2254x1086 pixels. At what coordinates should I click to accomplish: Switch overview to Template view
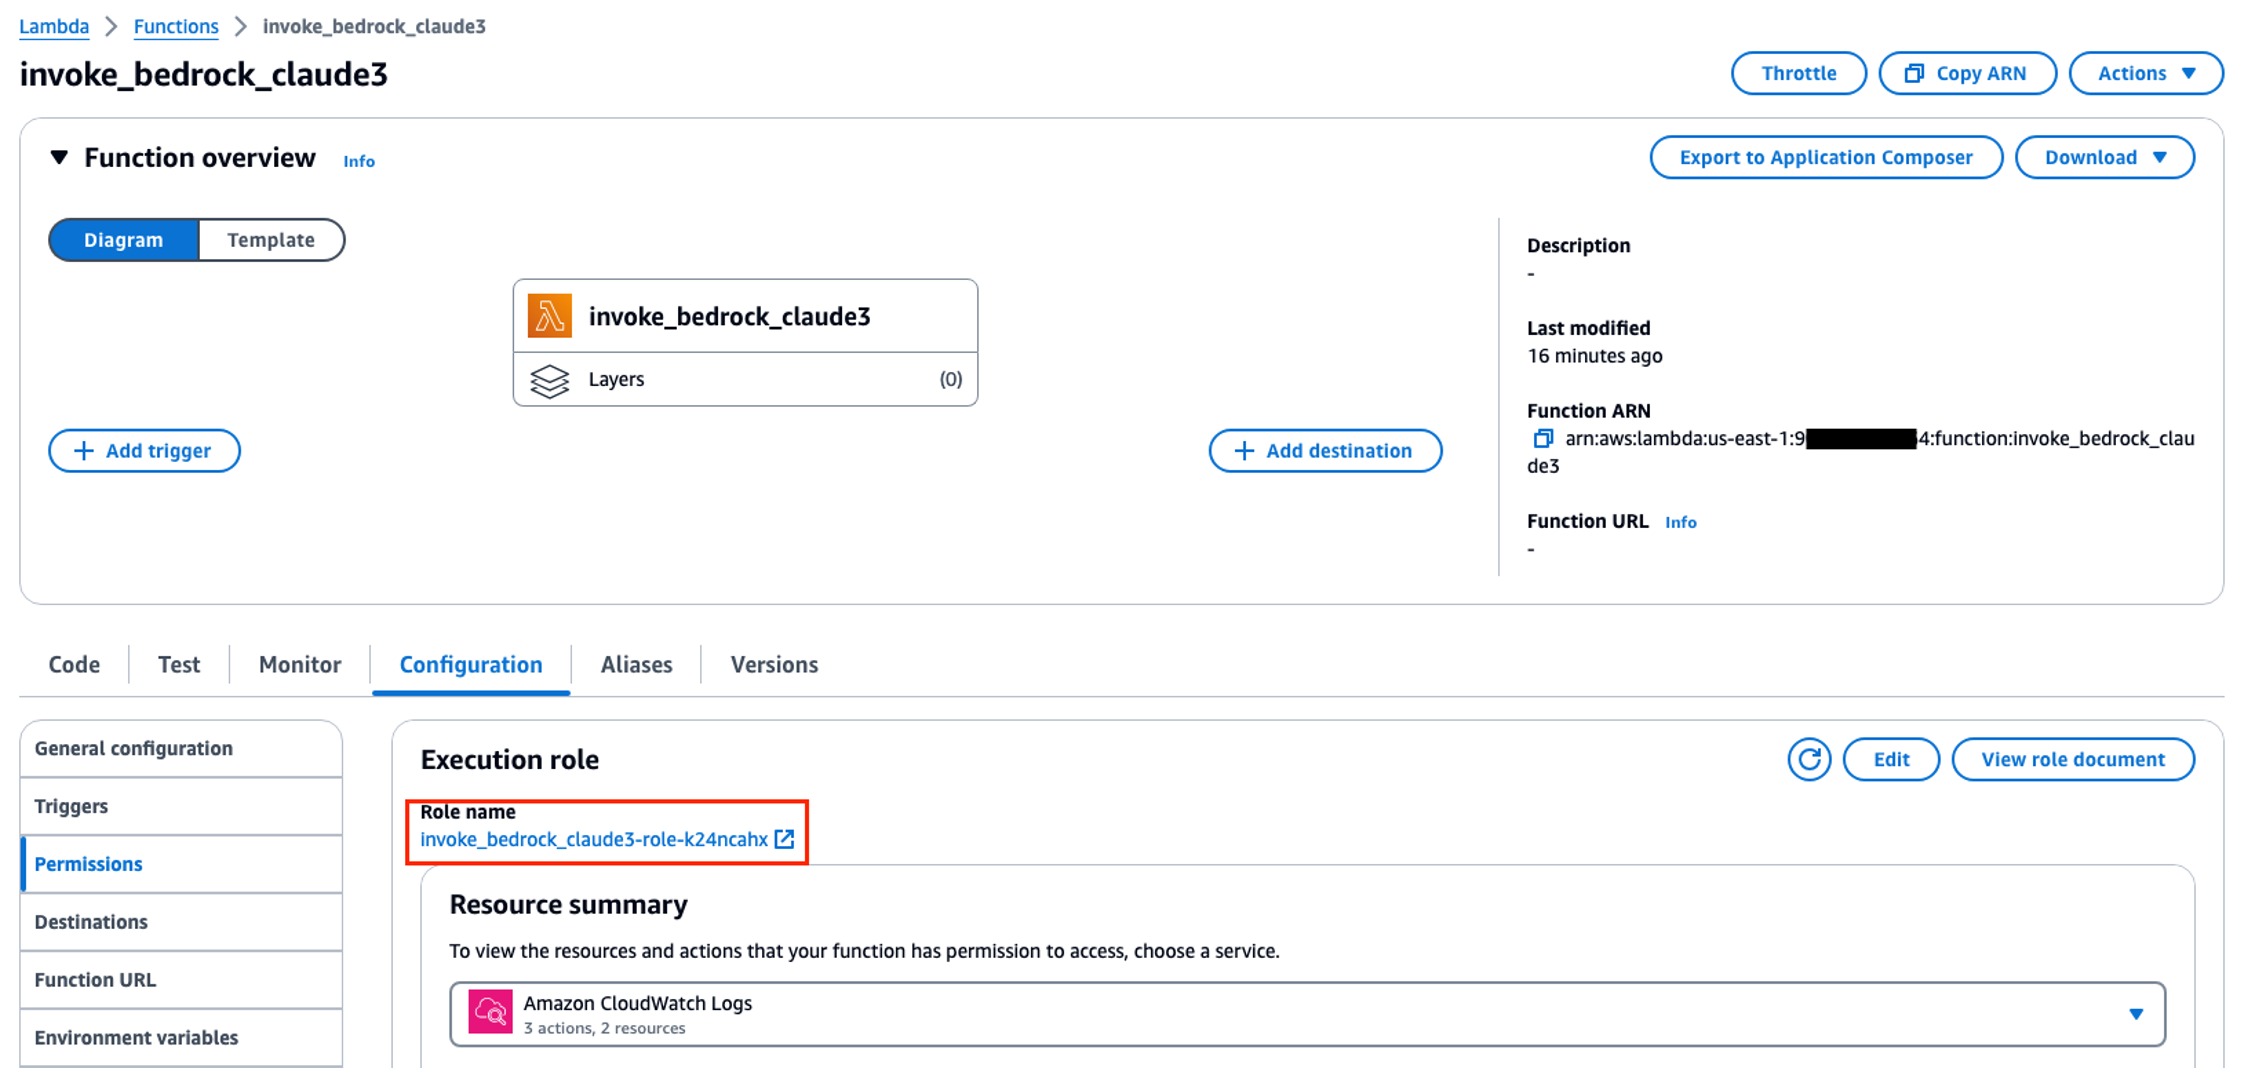[271, 240]
